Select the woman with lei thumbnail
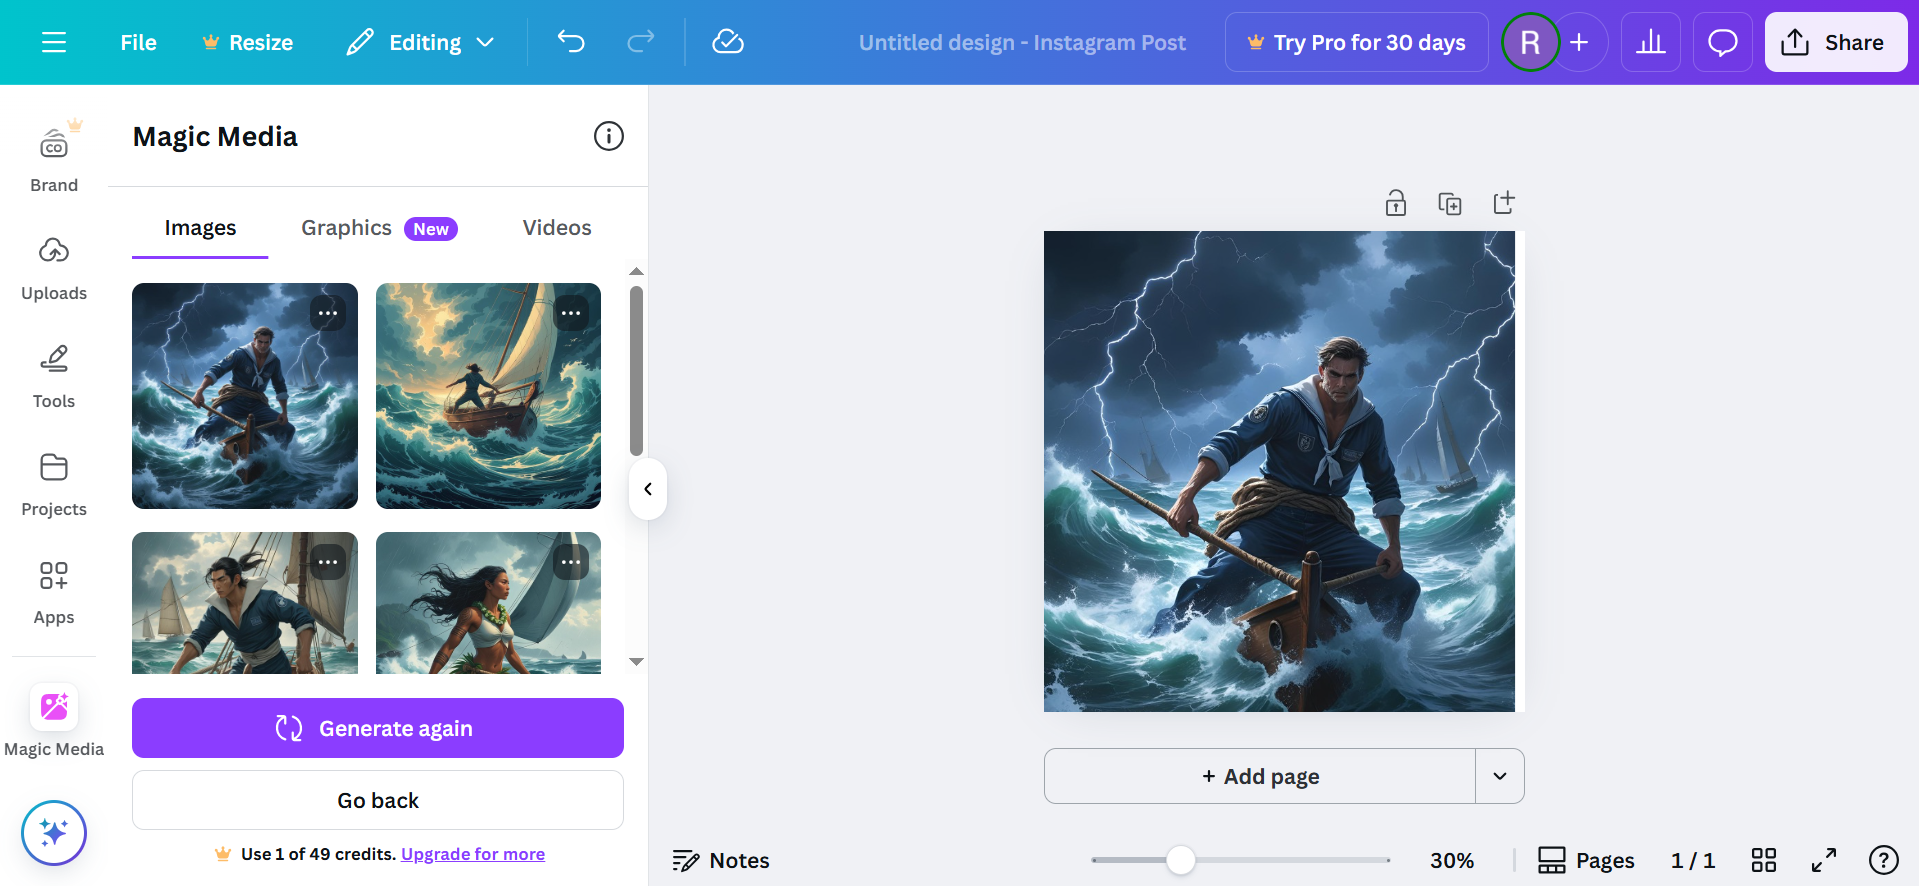Image resolution: width=1919 pixels, height=886 pixels. (x=488, y=603)
